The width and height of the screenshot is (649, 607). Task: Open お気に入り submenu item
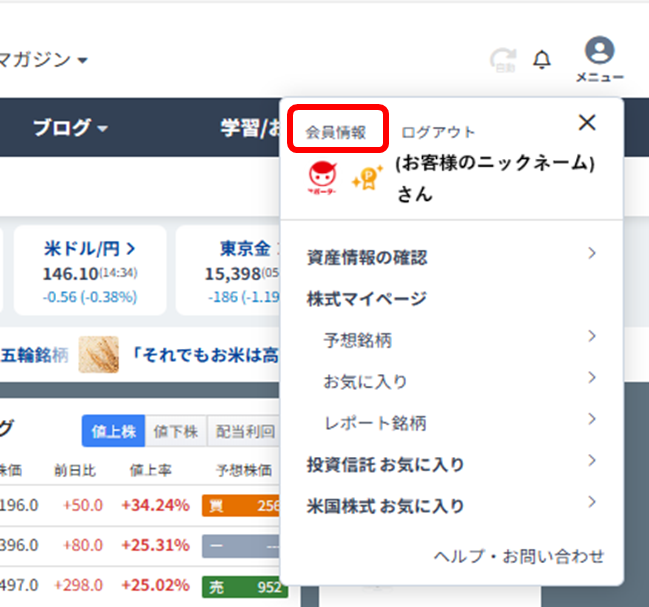365,381
